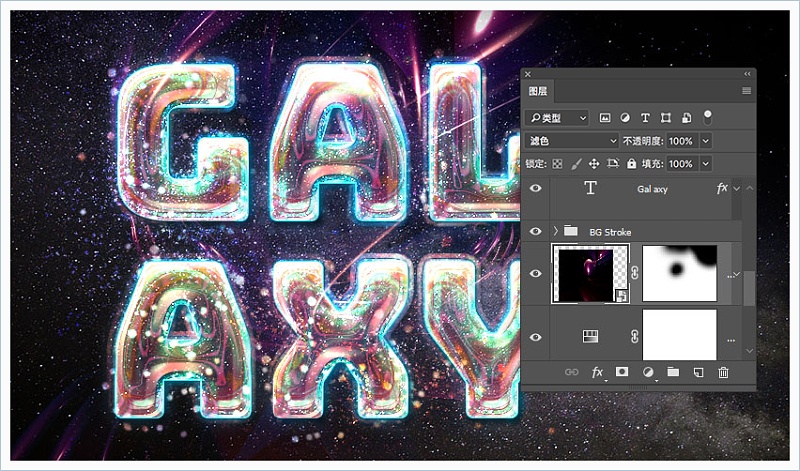Create a new layer with bottom icon
Viewport: 800px width, 471px height.
pos(698,372)
